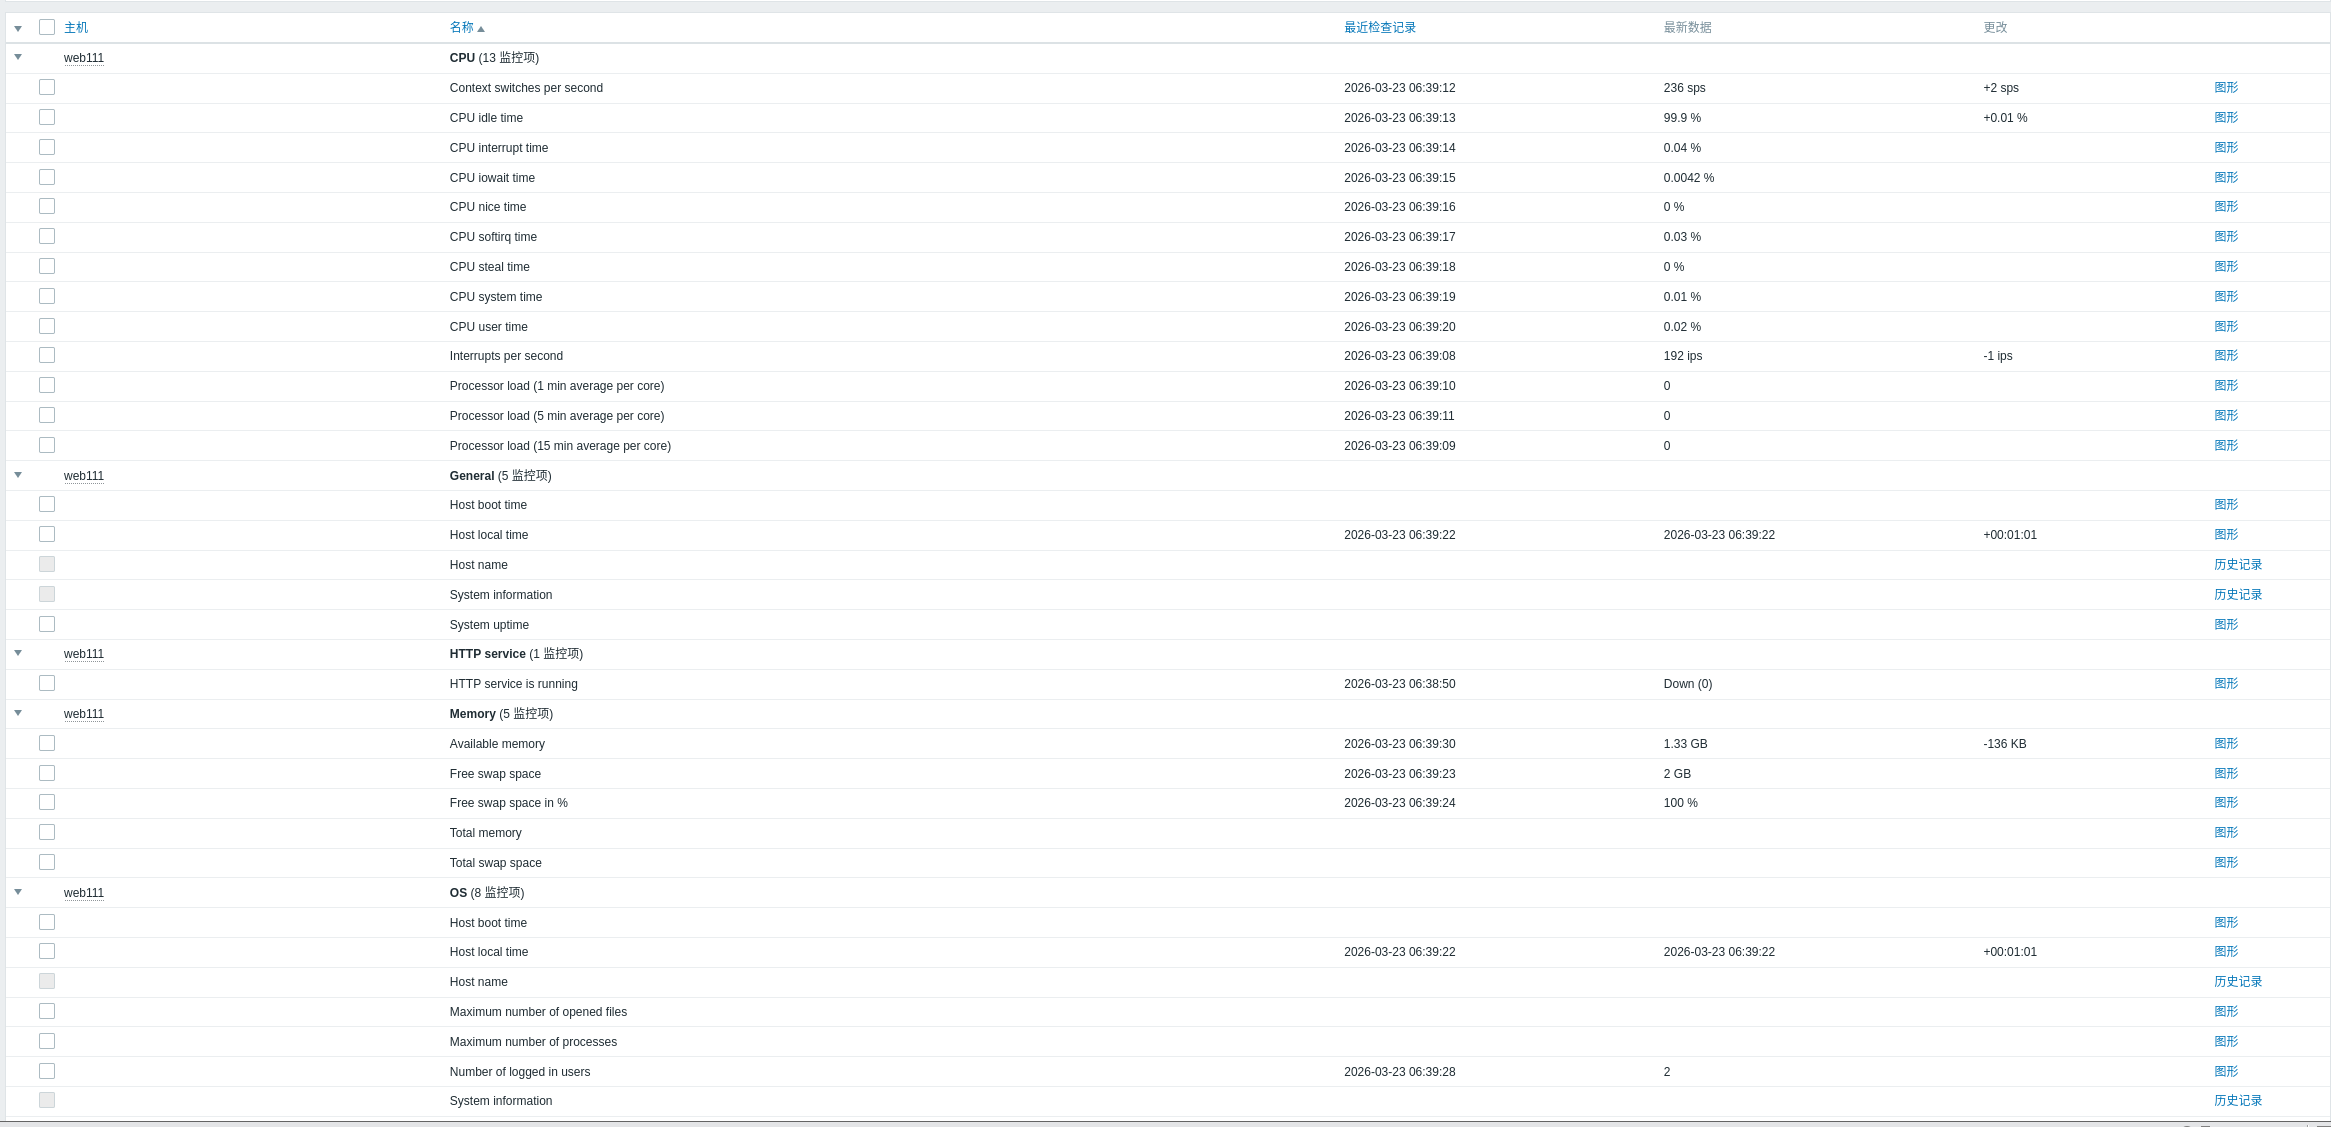Viewport: 2331px width, 1127px height.
Task: Check the HTTP service is running checkbox
Action: click(x=47, y=683)
